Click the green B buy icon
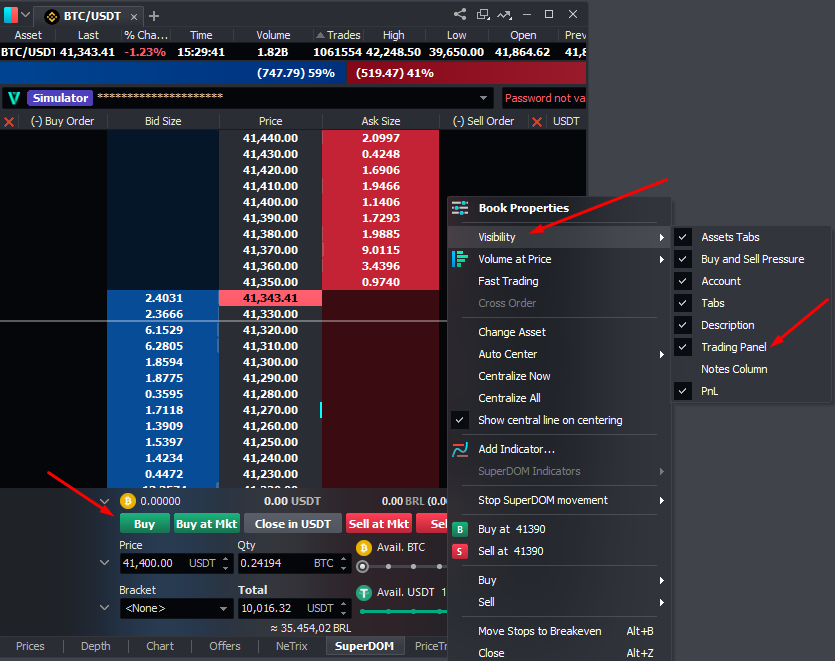Viewport: 835px width, 661px height. pyautogui.click(x=460, y=529)
